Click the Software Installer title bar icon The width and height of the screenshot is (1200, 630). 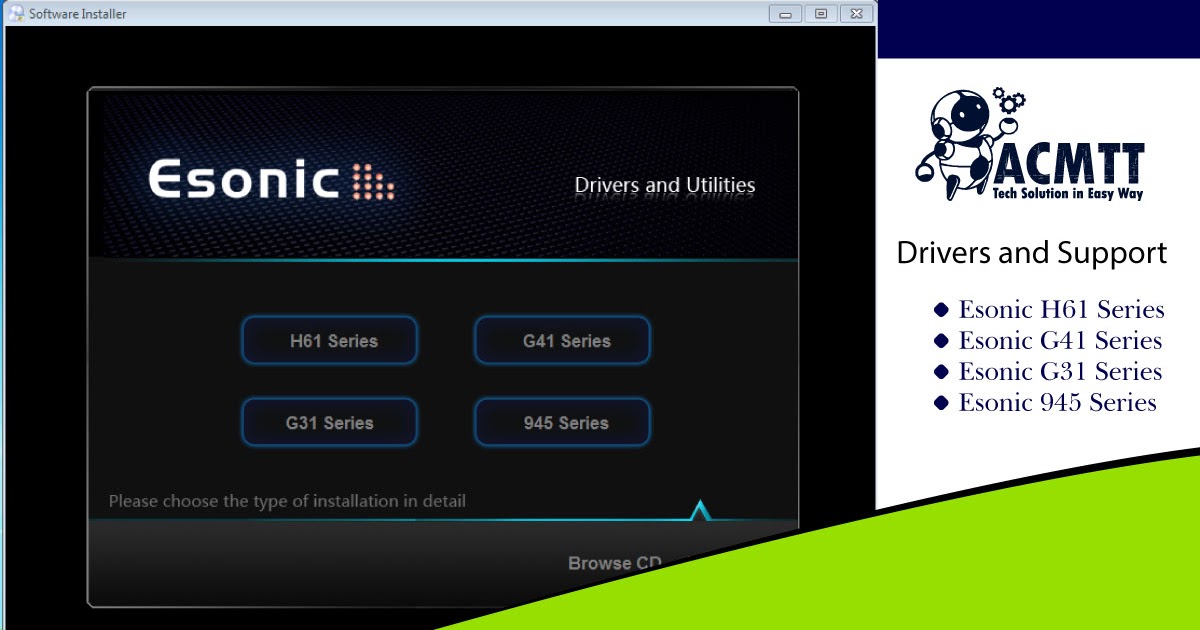coord(16,14)
